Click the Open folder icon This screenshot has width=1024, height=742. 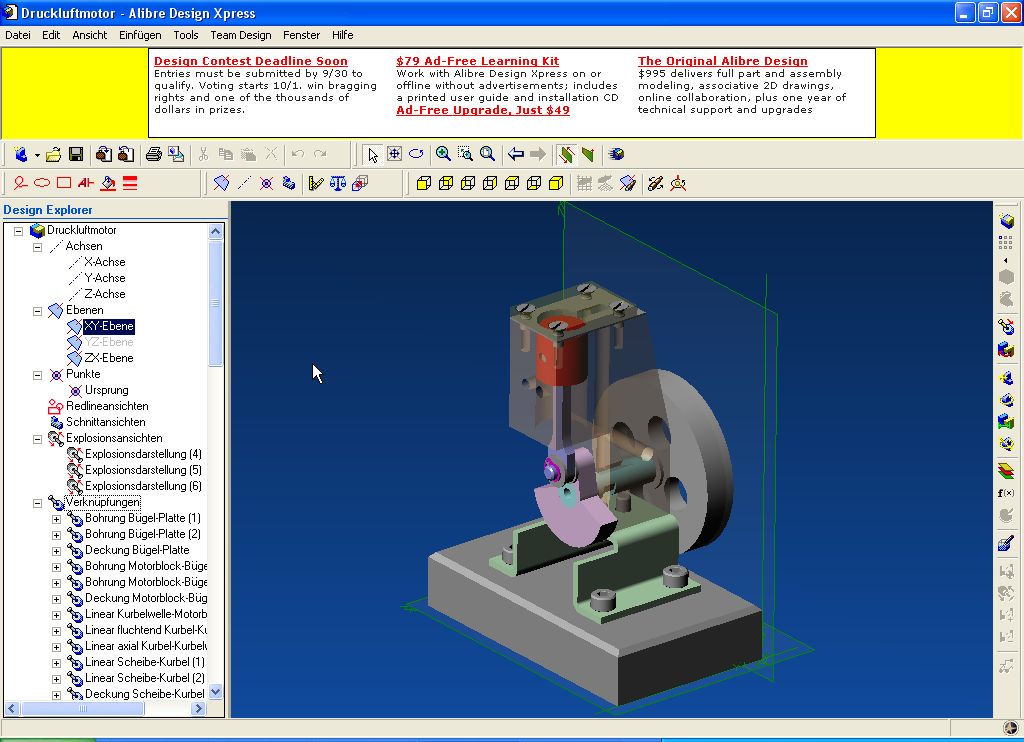tap(54, 154)
